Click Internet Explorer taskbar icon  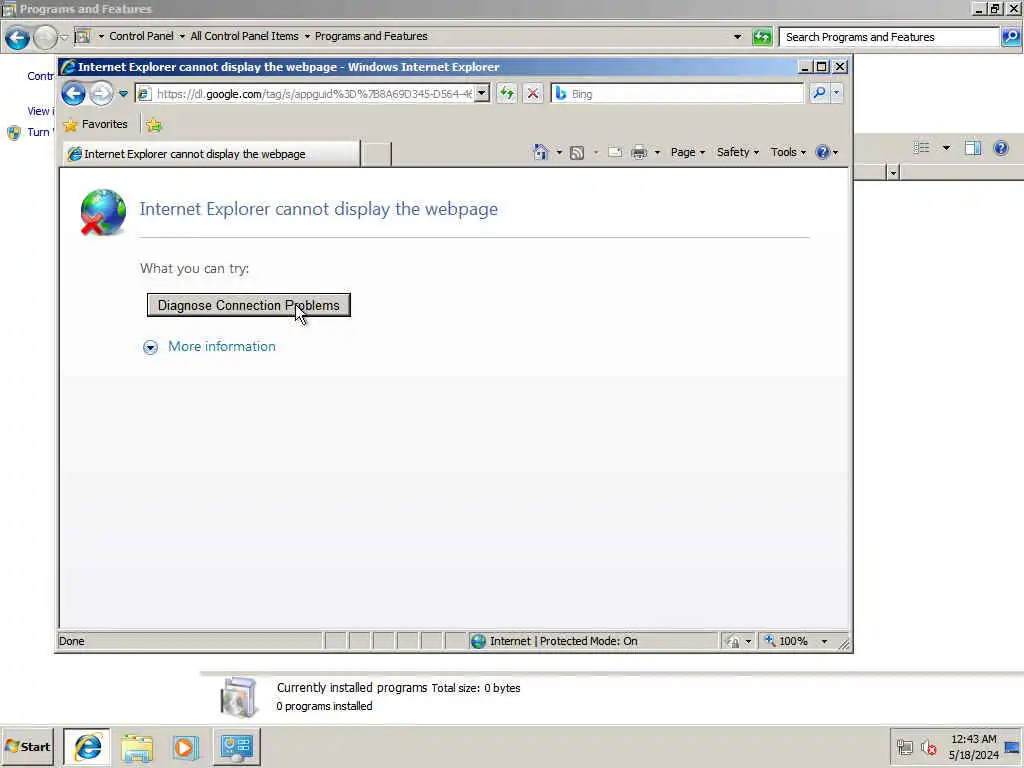(87, 746)
